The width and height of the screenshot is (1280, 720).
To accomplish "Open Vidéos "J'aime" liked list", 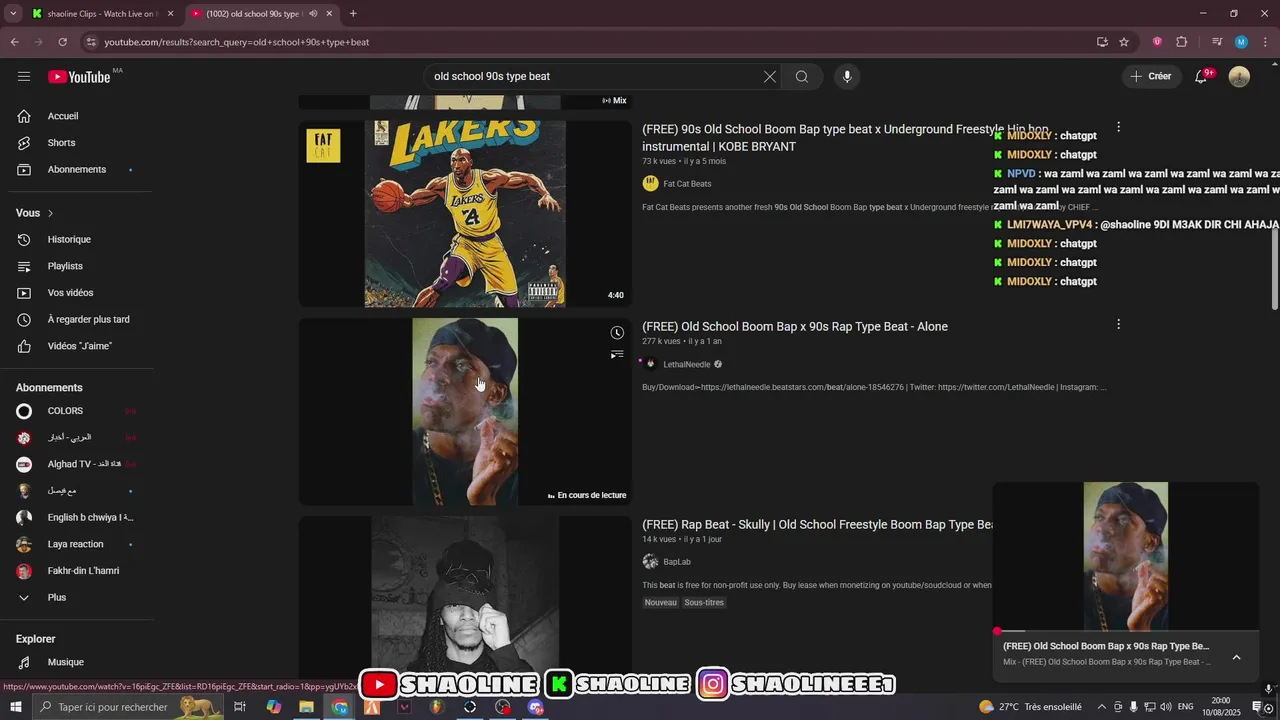I will click(77, 346).
